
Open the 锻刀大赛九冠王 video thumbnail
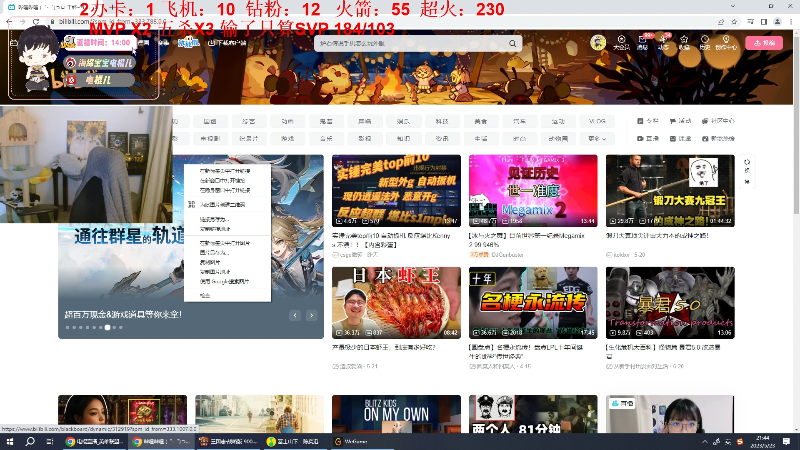670,191
